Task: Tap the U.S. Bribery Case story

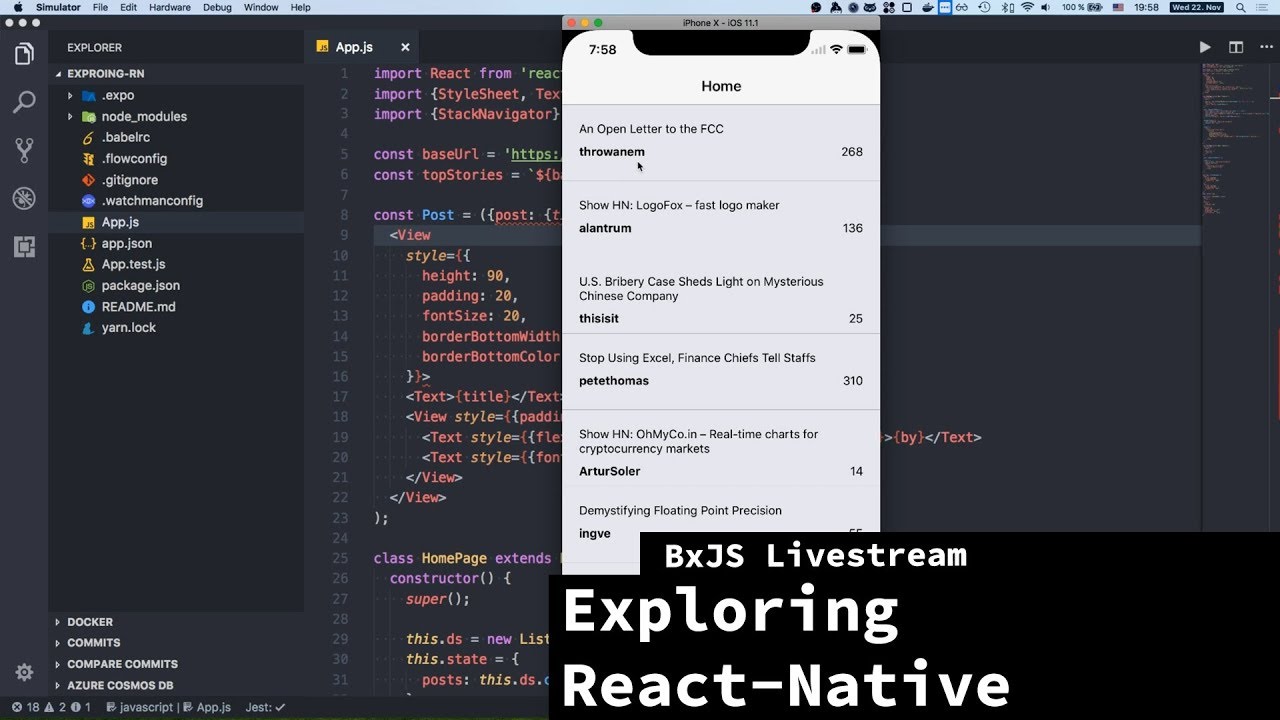Action: point(721,295)
